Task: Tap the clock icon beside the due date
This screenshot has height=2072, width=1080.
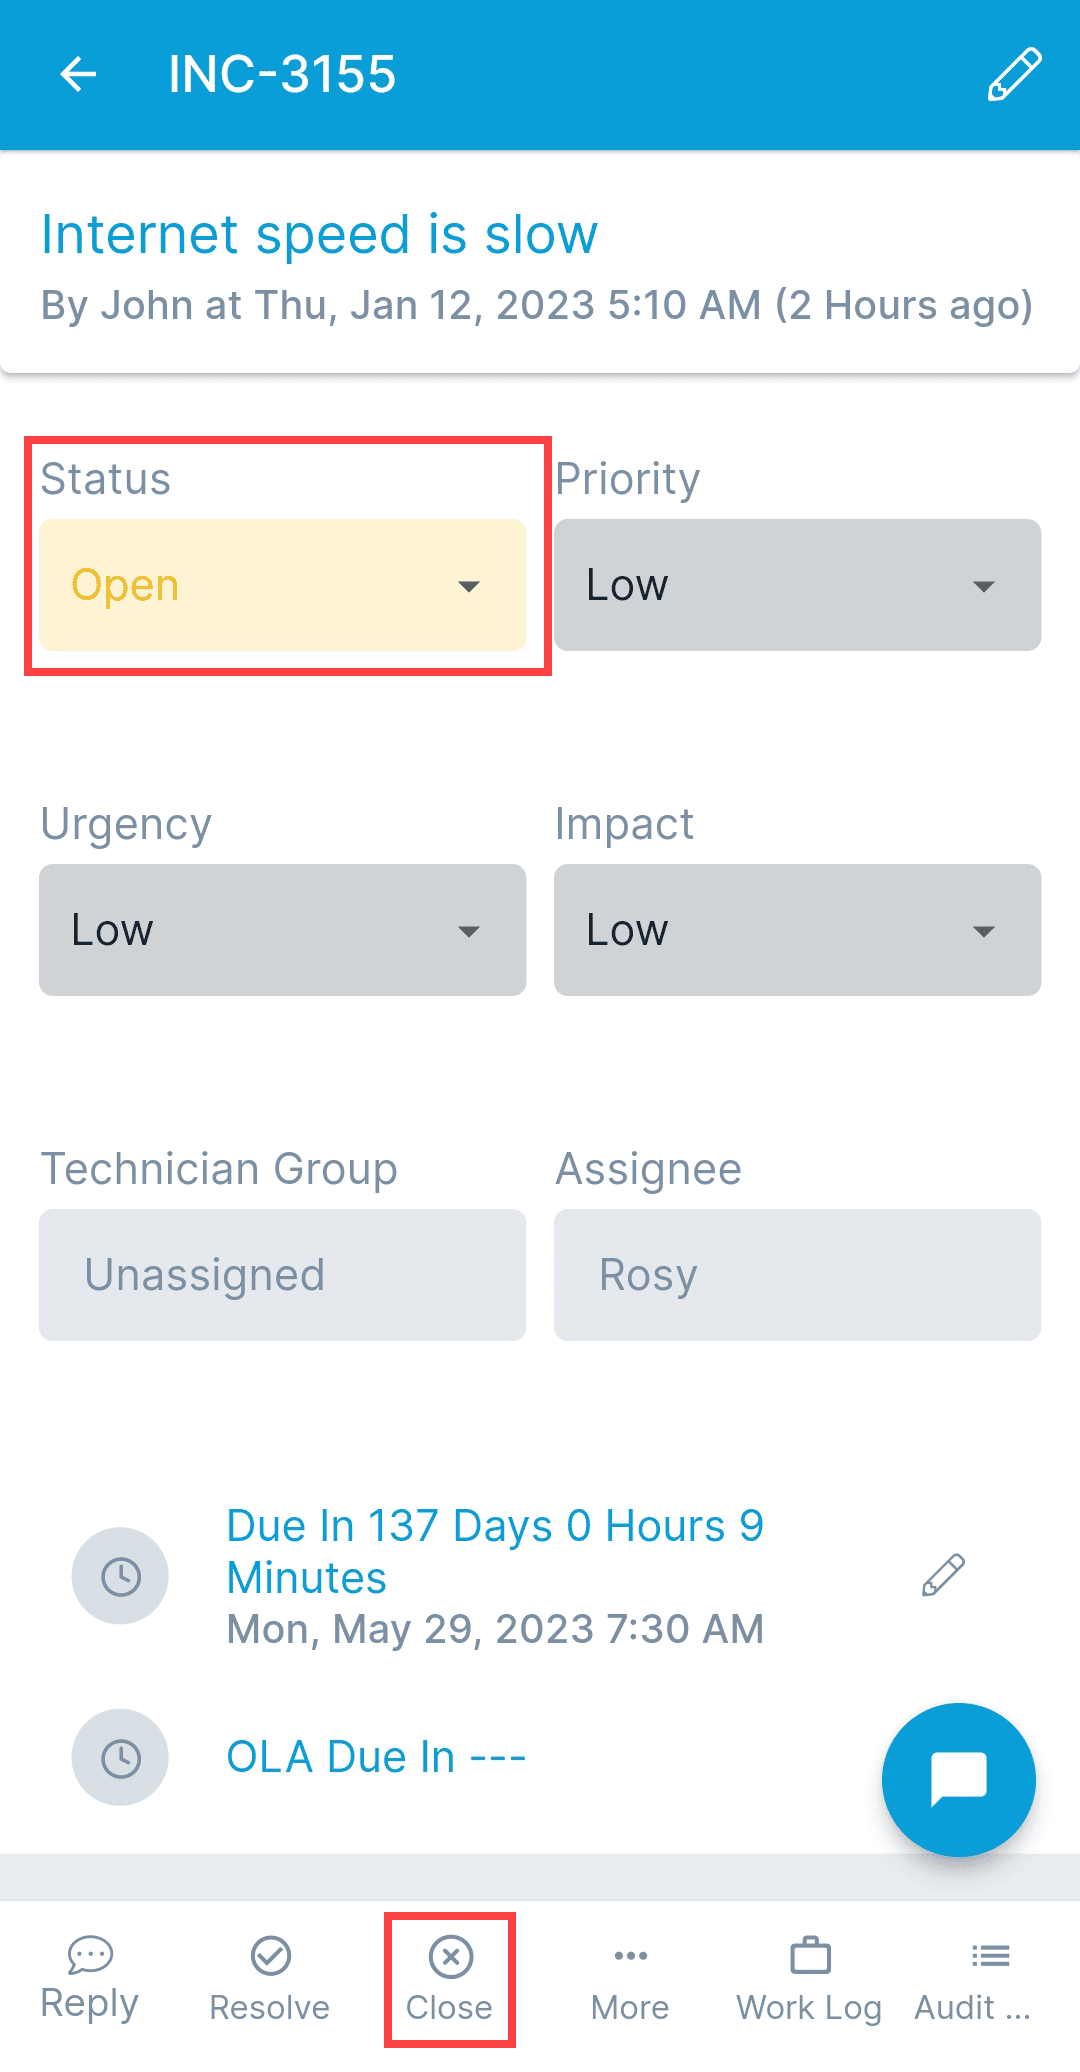Action: 119,1575
